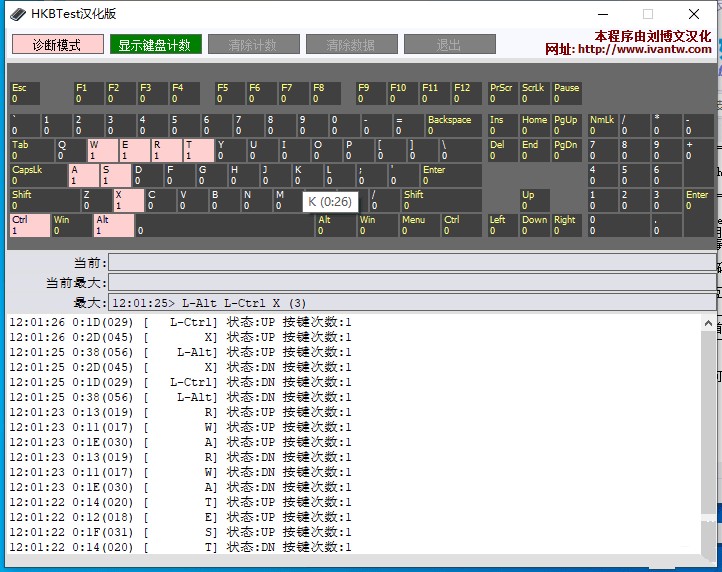Viewport: 722px width, 572px height.
Task: Click the Menu key cell
Action: click(420, 226)
